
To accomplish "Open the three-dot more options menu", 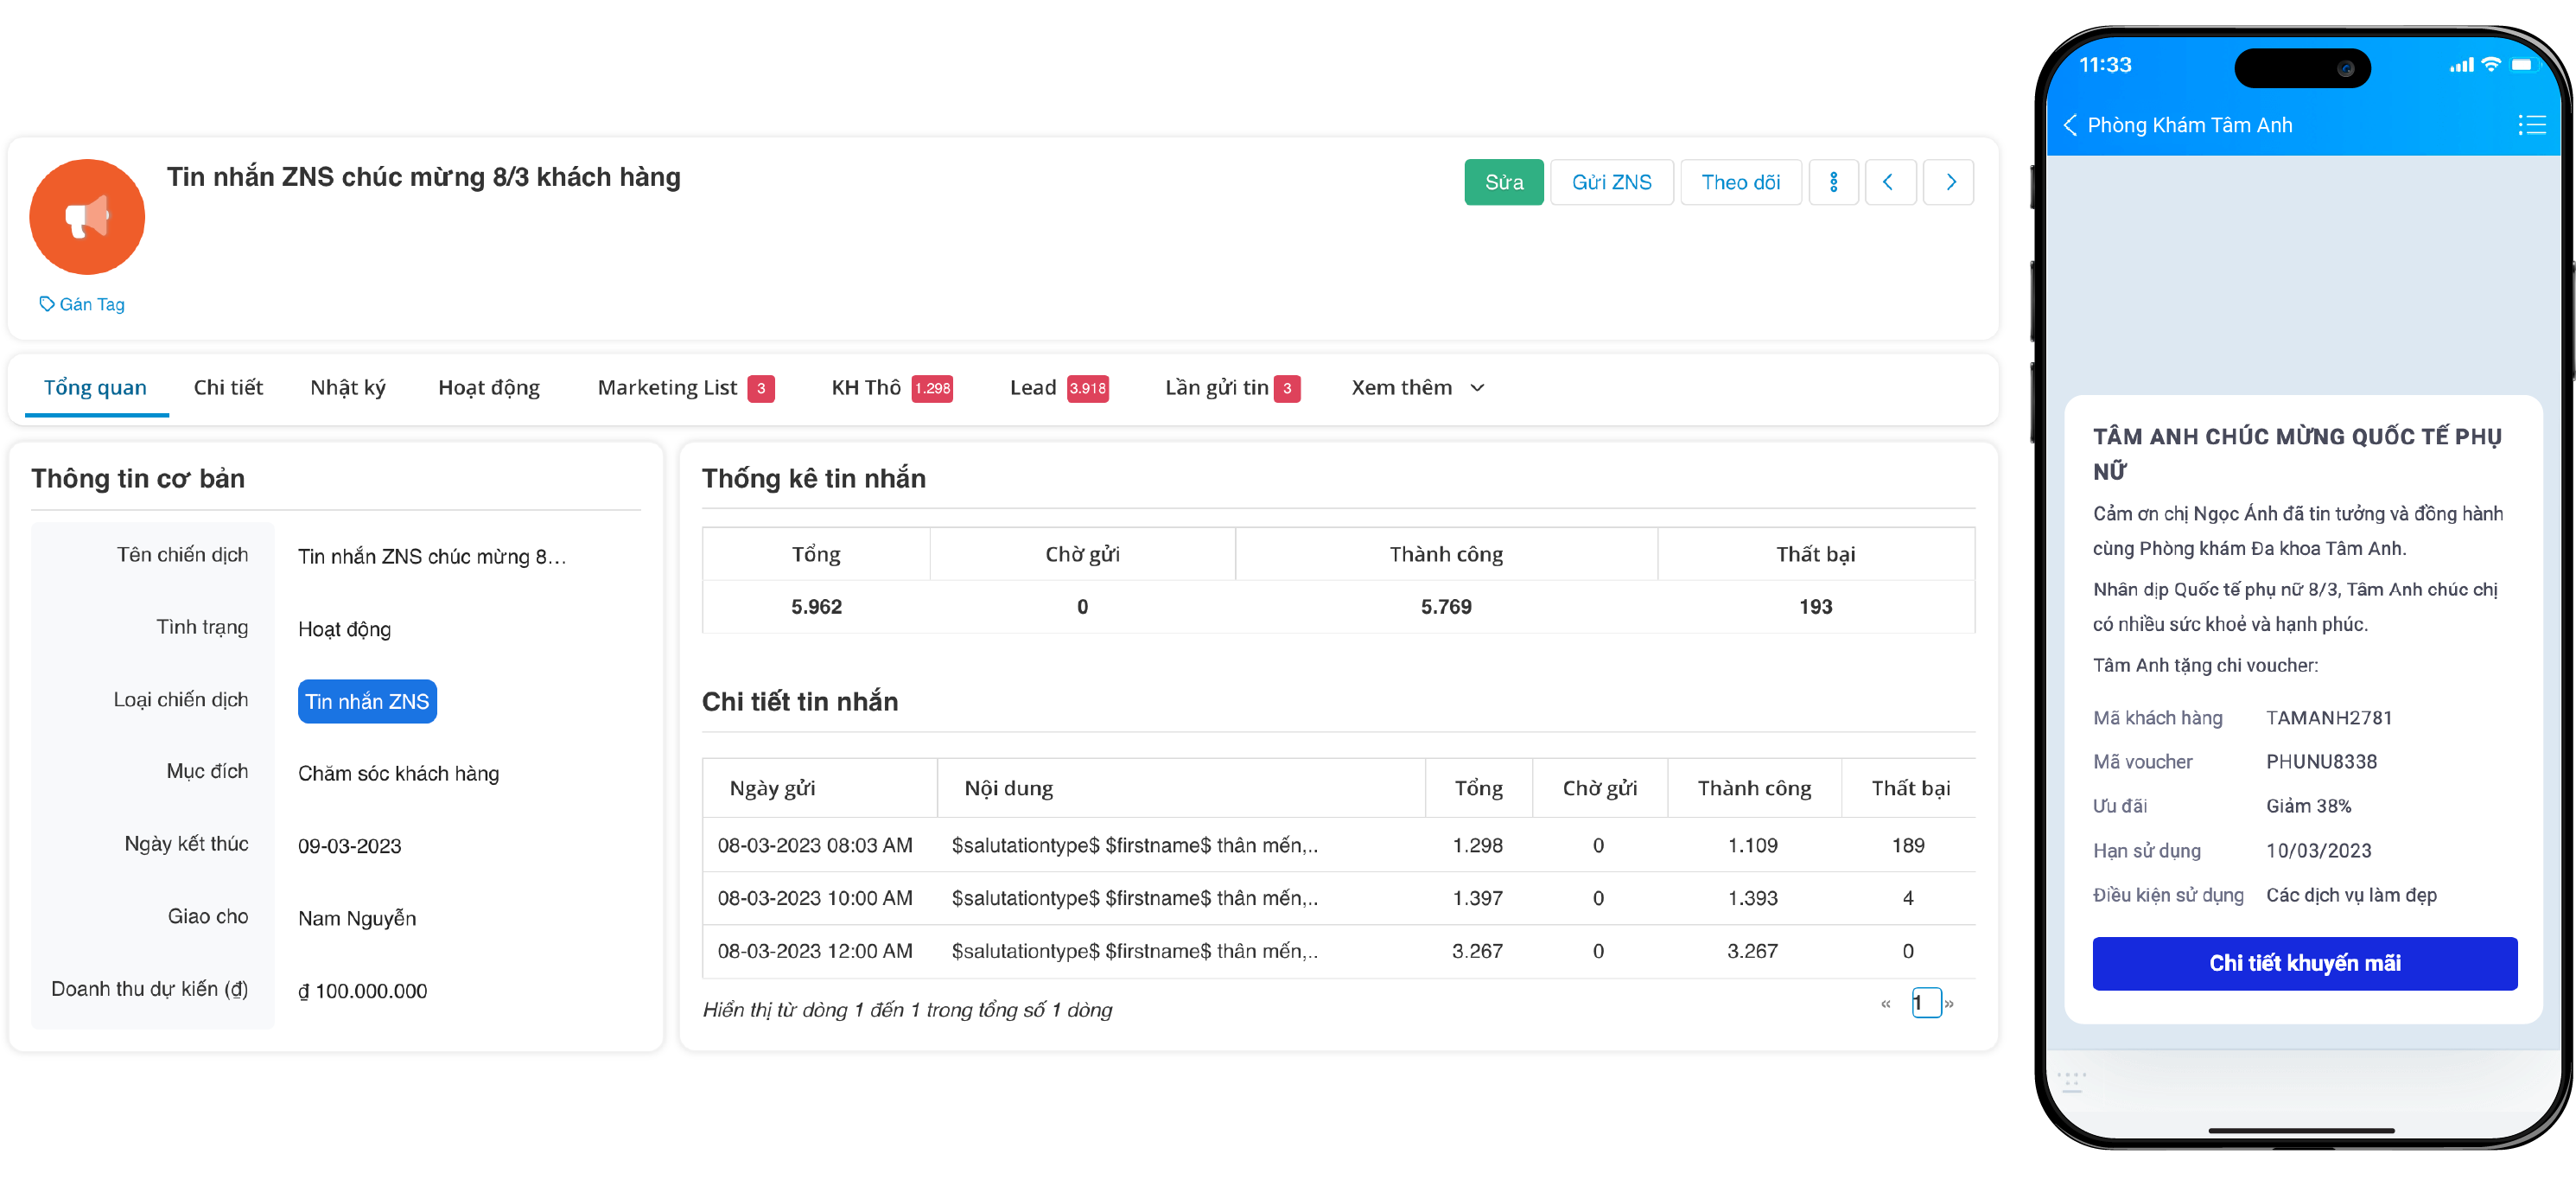I will [x=1832, y=182].
